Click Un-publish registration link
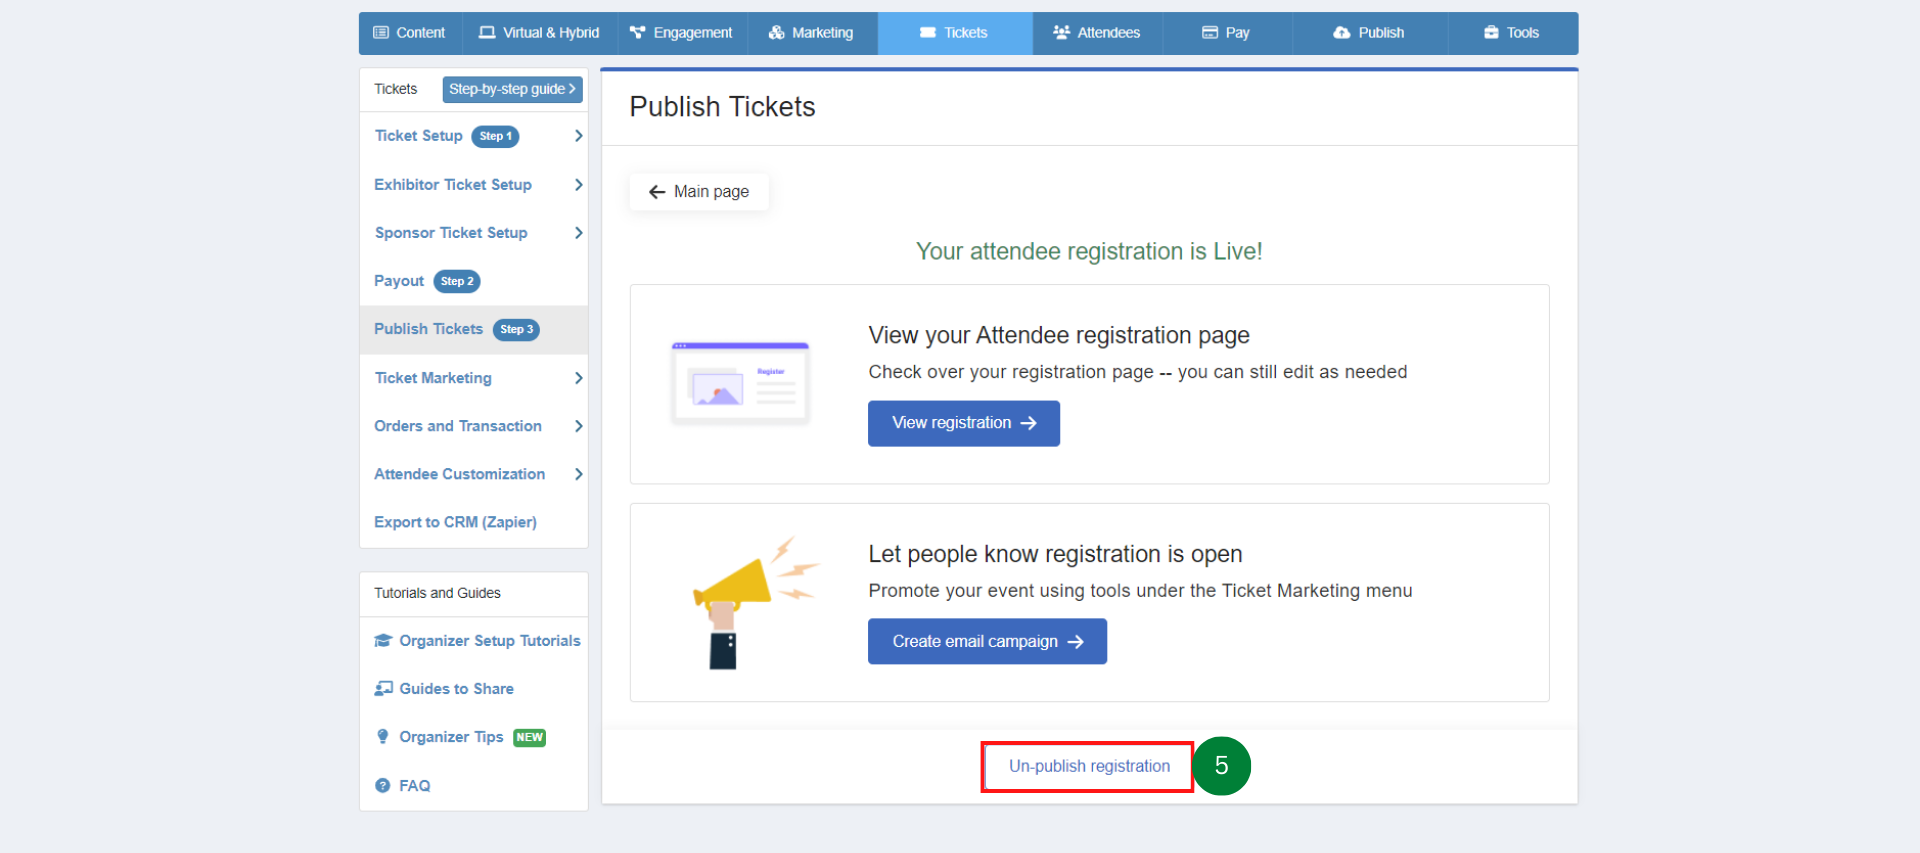The width and height of the screenshot is (1920, 853). tap(1089, 766)
